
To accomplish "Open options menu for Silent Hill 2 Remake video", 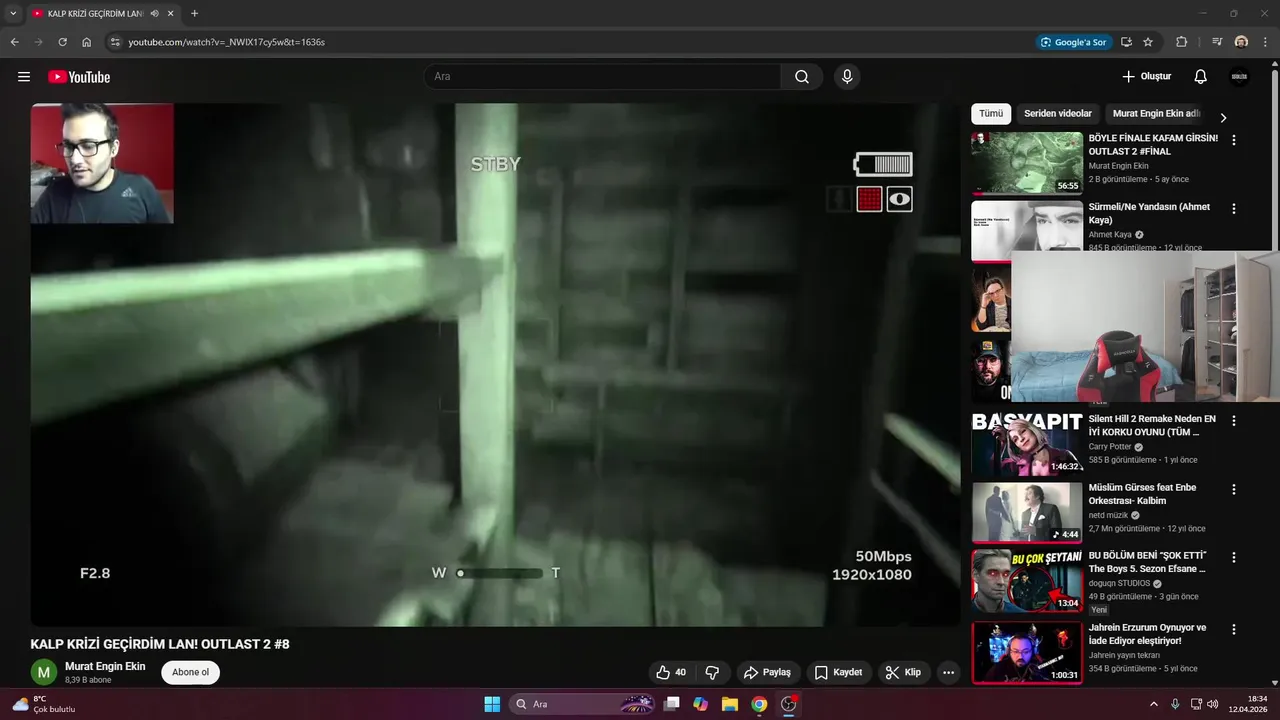I will tap(1234, 421).
